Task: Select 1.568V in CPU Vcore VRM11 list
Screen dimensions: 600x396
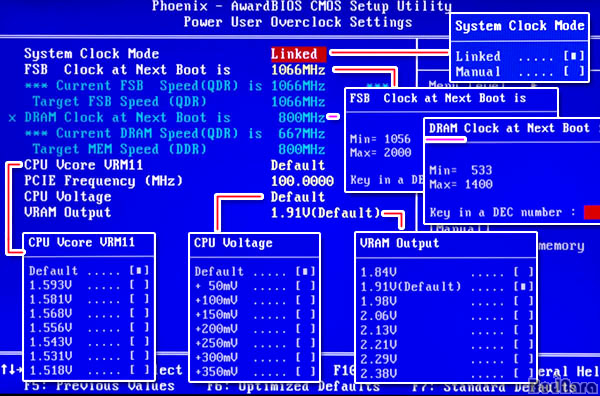Action: coord(89,313)
